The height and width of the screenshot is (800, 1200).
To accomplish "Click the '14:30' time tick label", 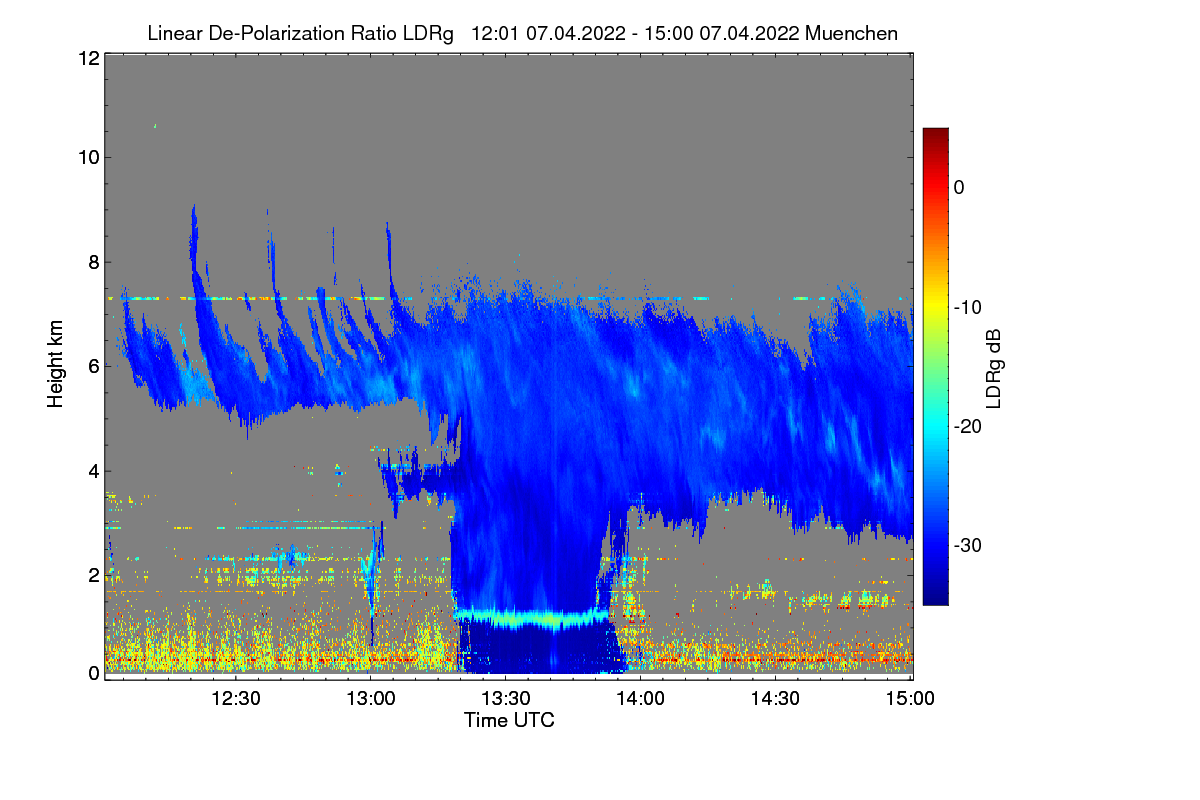I will [x=775, y=698].
